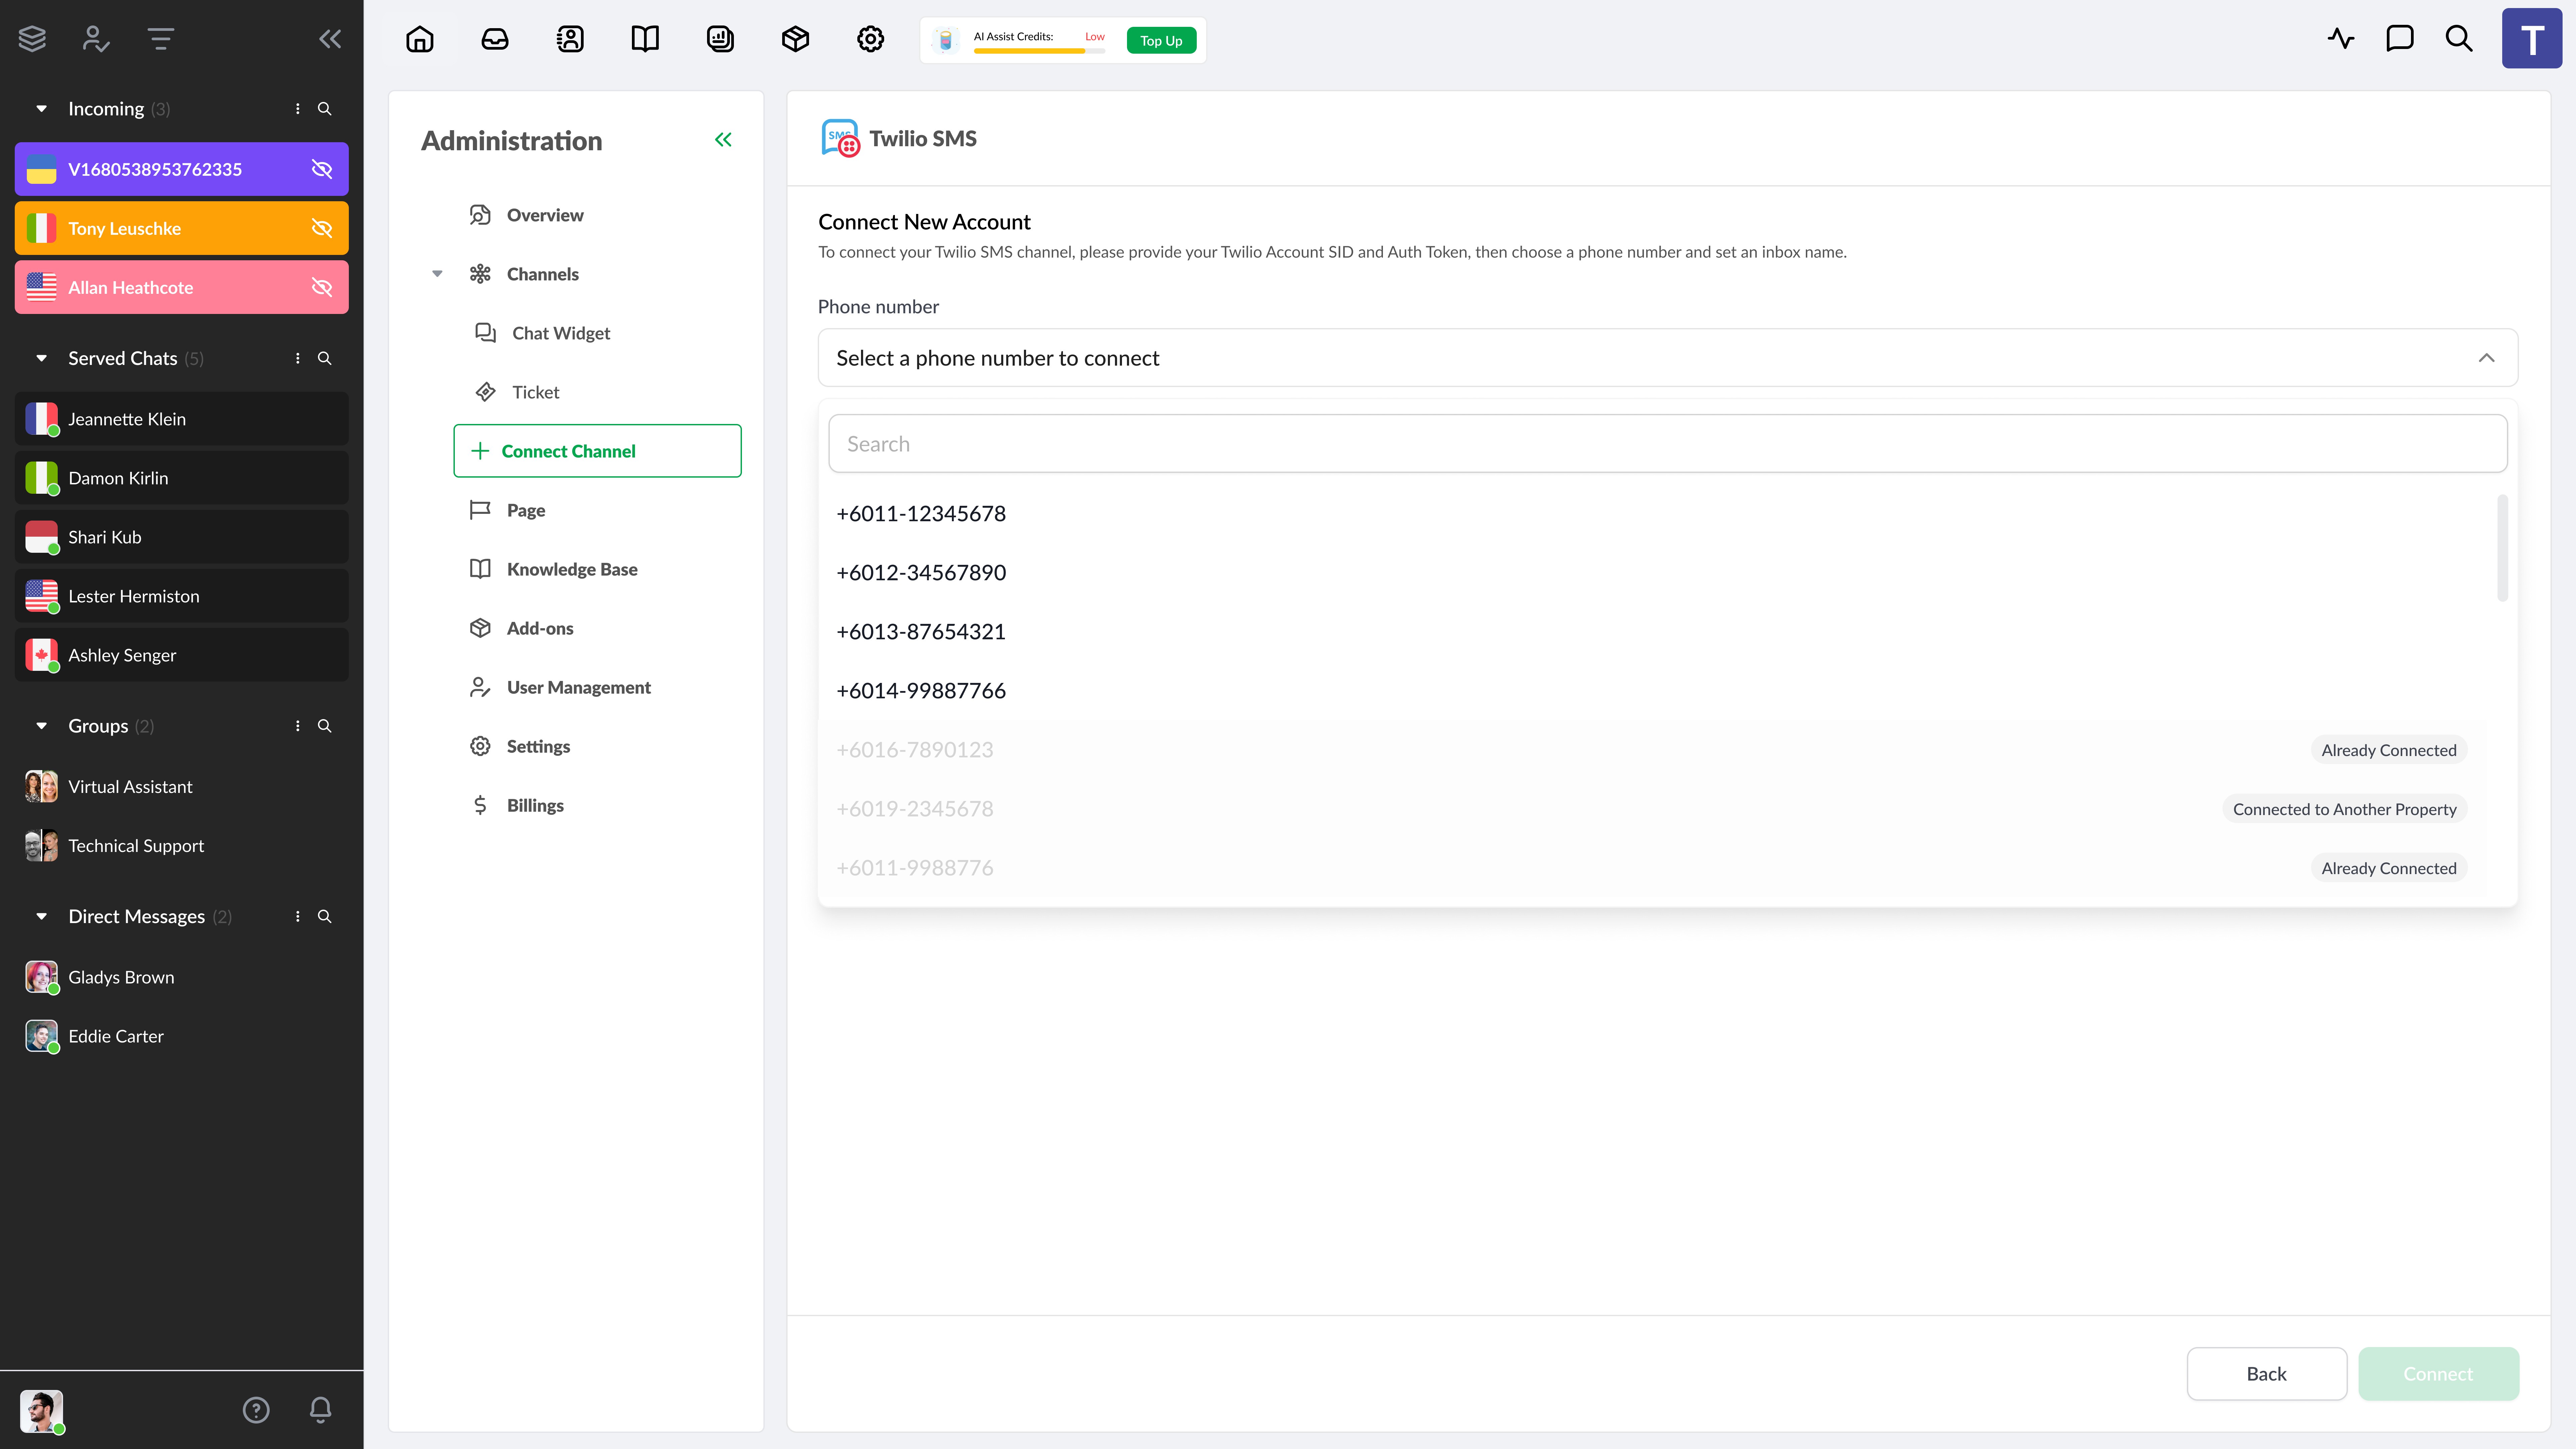Click the phone number Search field

point(1667,444)
